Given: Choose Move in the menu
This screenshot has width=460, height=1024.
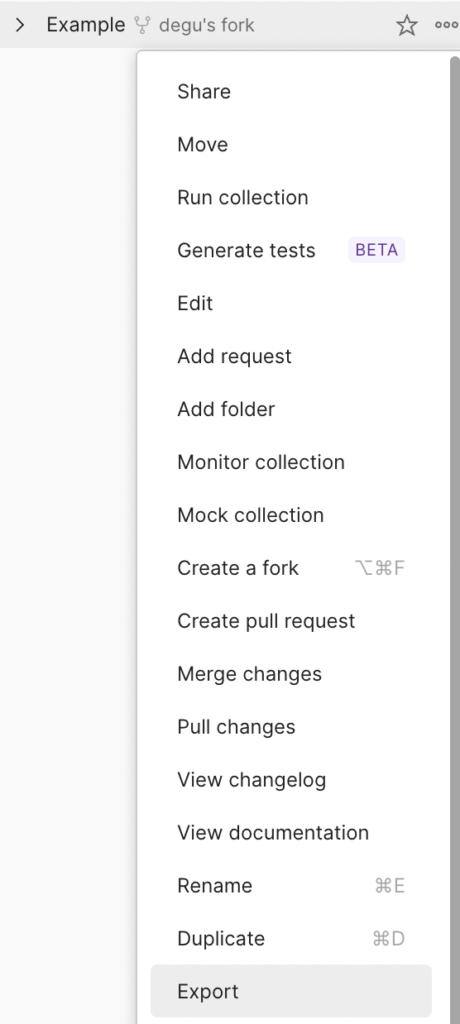Looking at the screenshot, I should pyautogui.click(x=291, y=144).
